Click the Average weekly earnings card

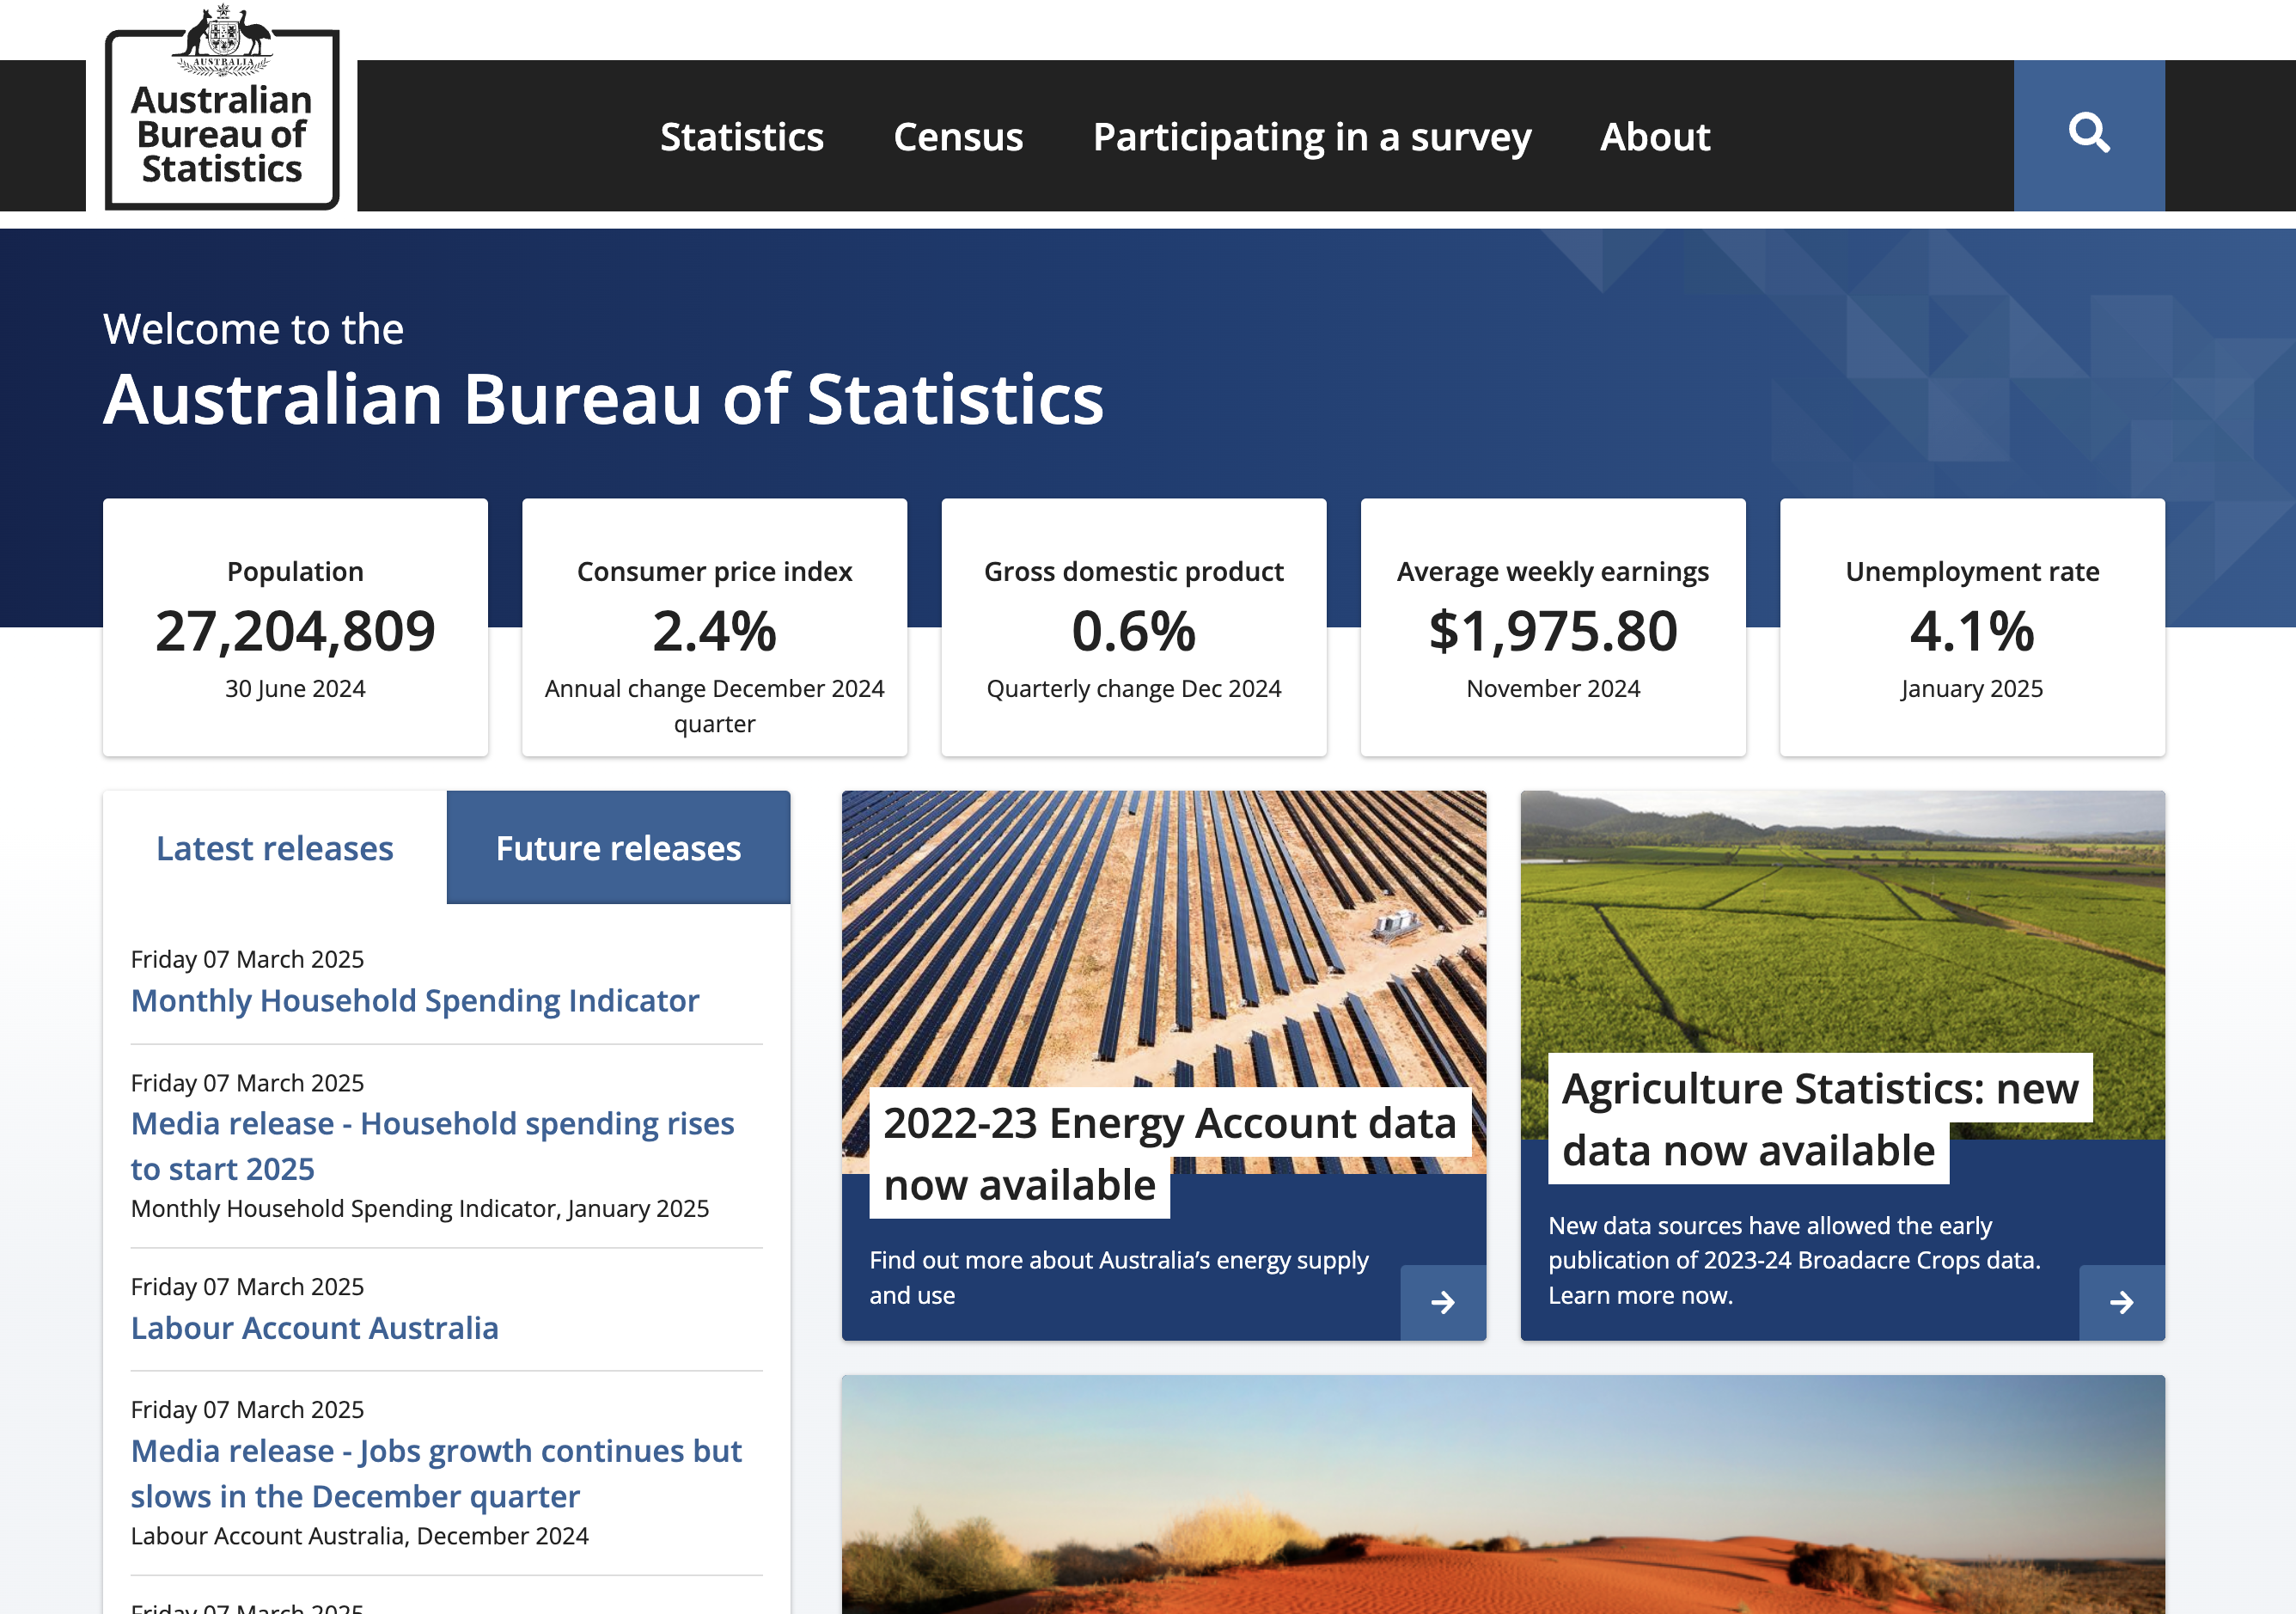[x=1552, y=628]
